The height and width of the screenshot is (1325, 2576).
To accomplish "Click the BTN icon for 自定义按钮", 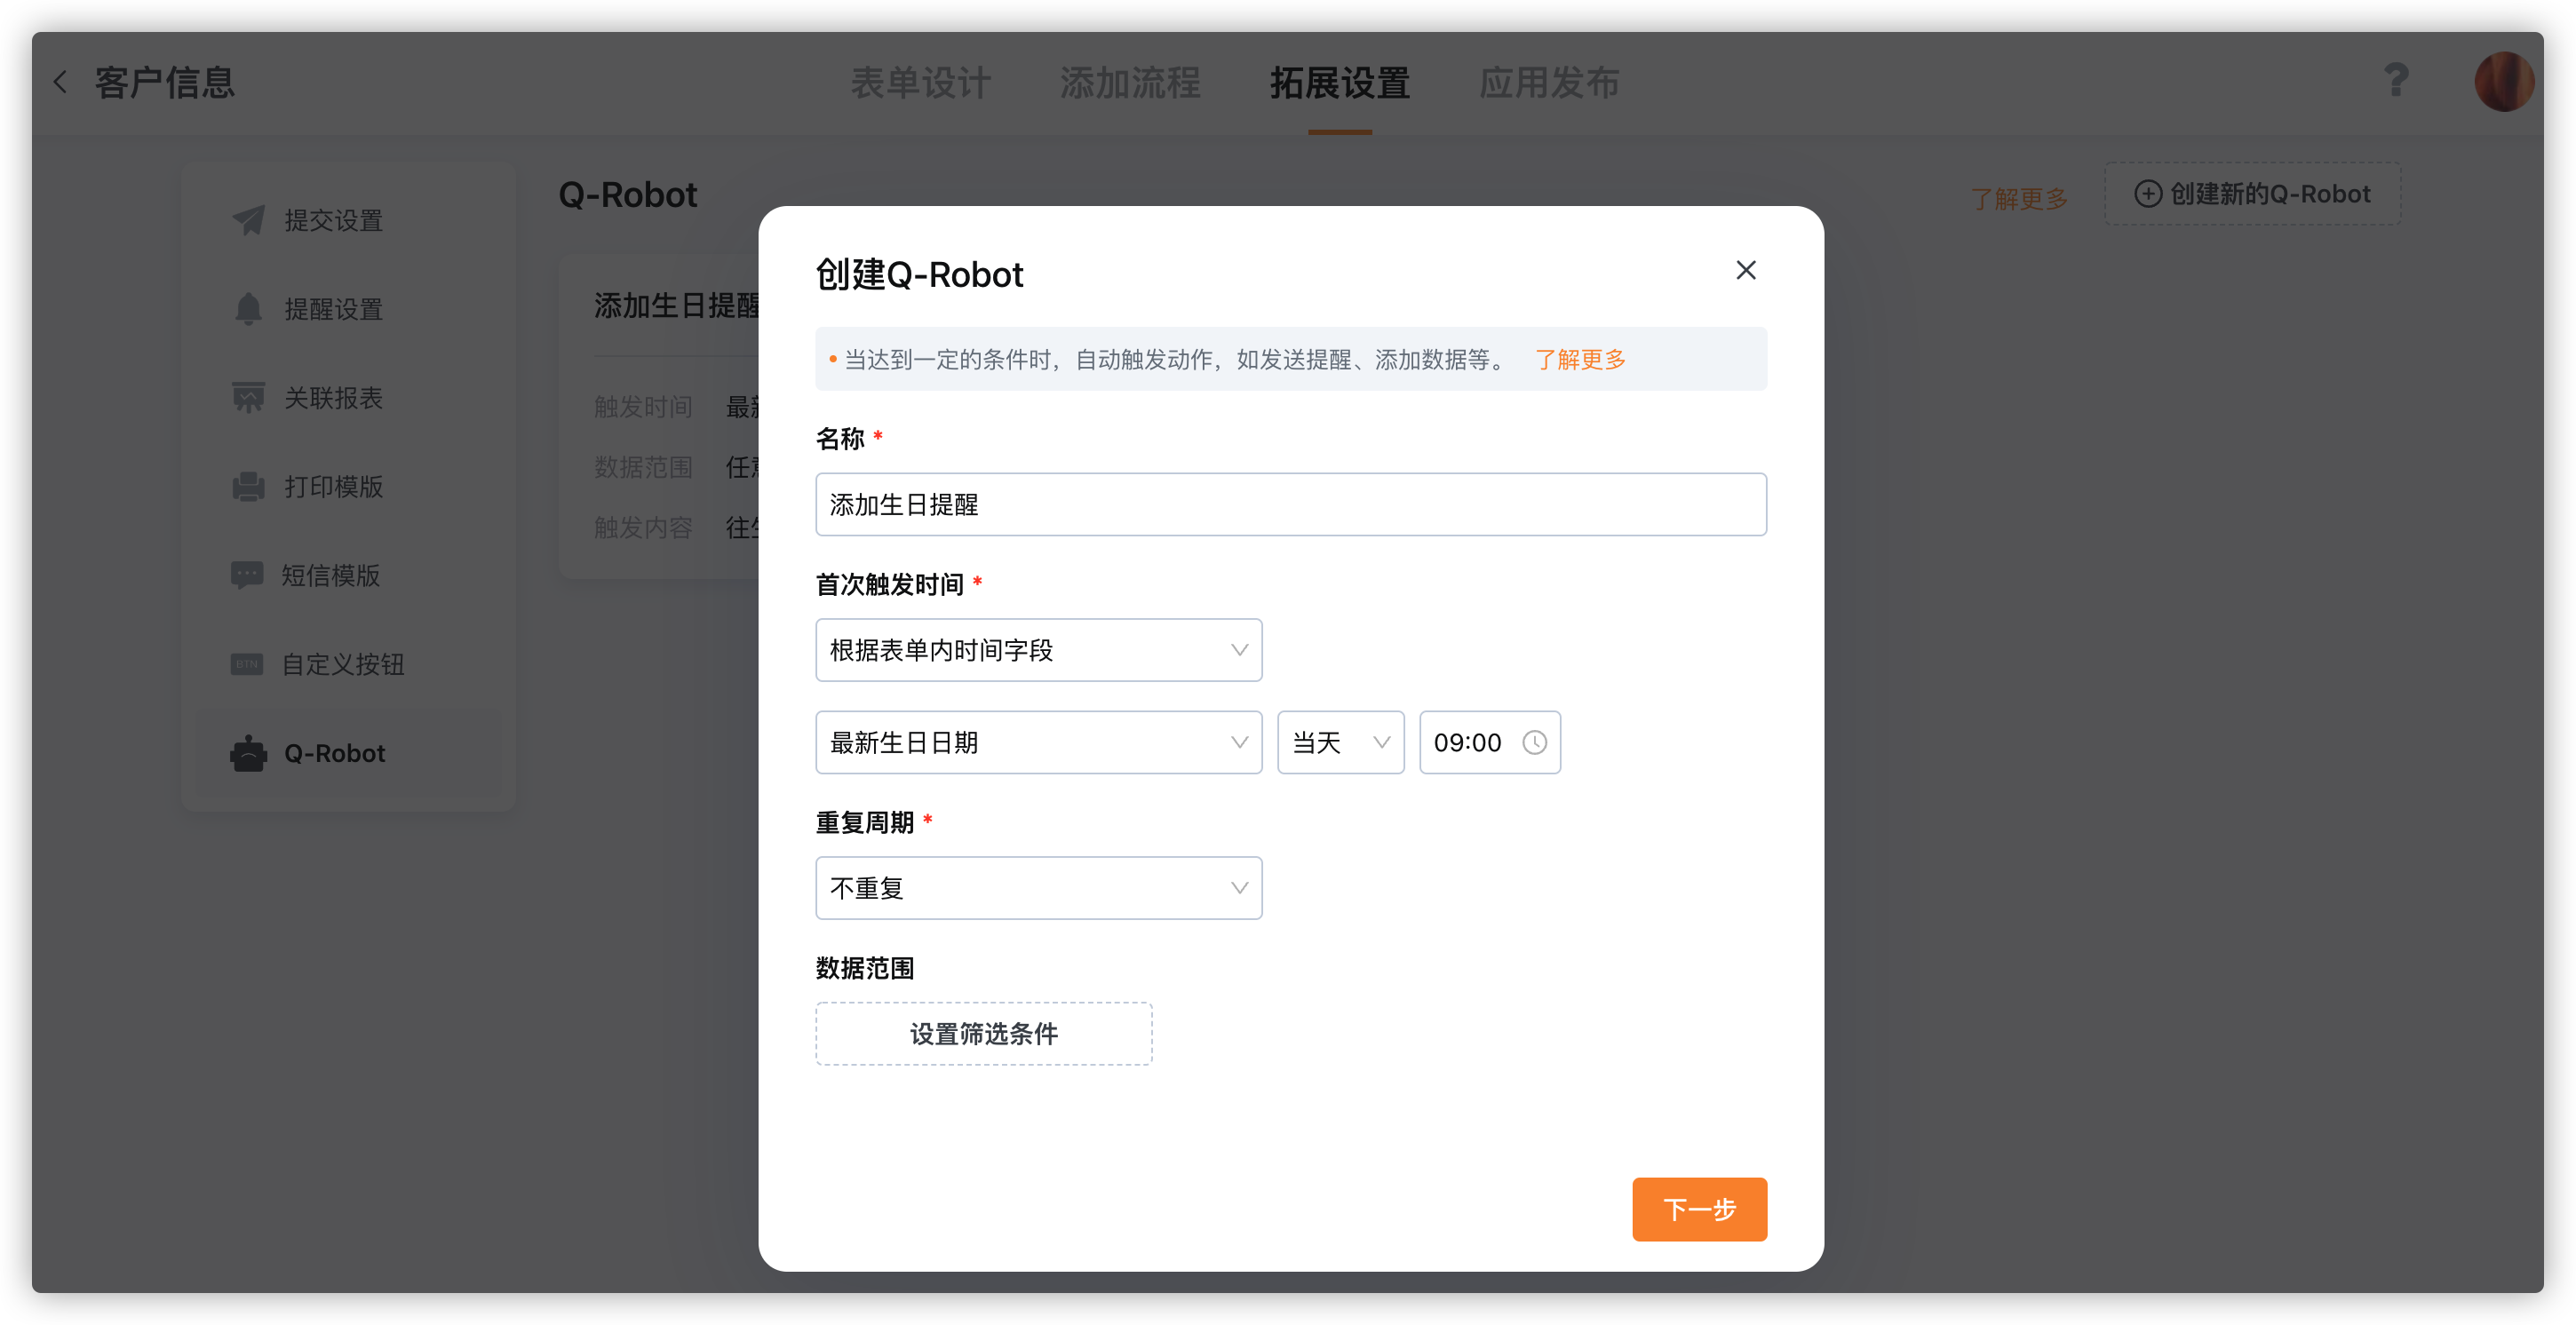I will pyautogui.click(x=247, y=664).
